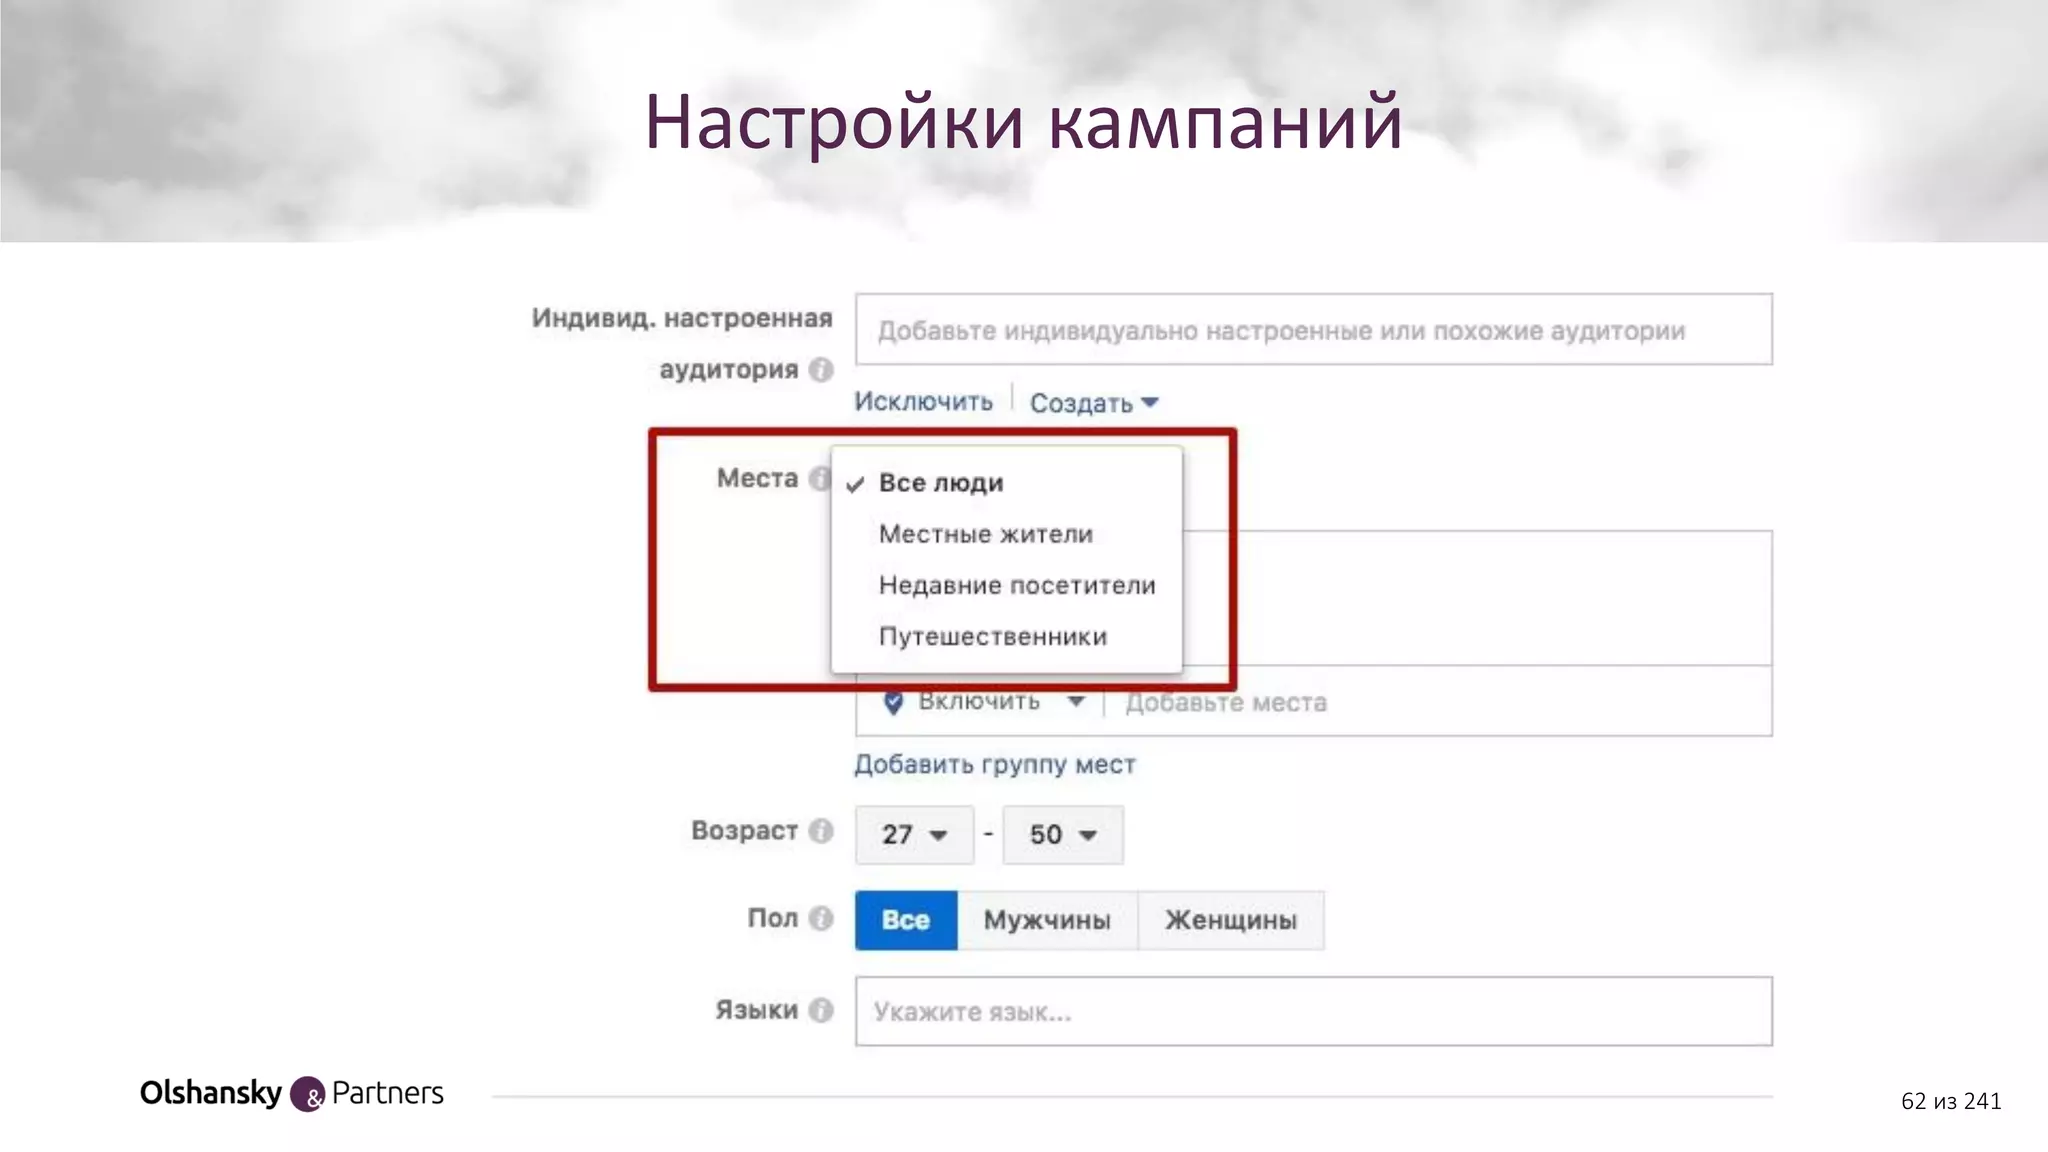The image size is (2048, 1152).
Task: Click the info icon next to Языки
Action: pos(821,1010)
